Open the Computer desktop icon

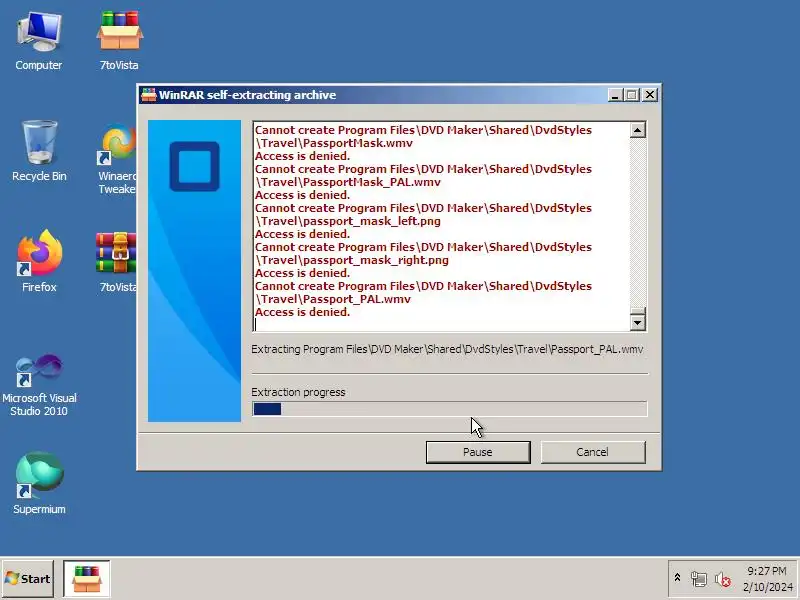[x=39, y=41]
